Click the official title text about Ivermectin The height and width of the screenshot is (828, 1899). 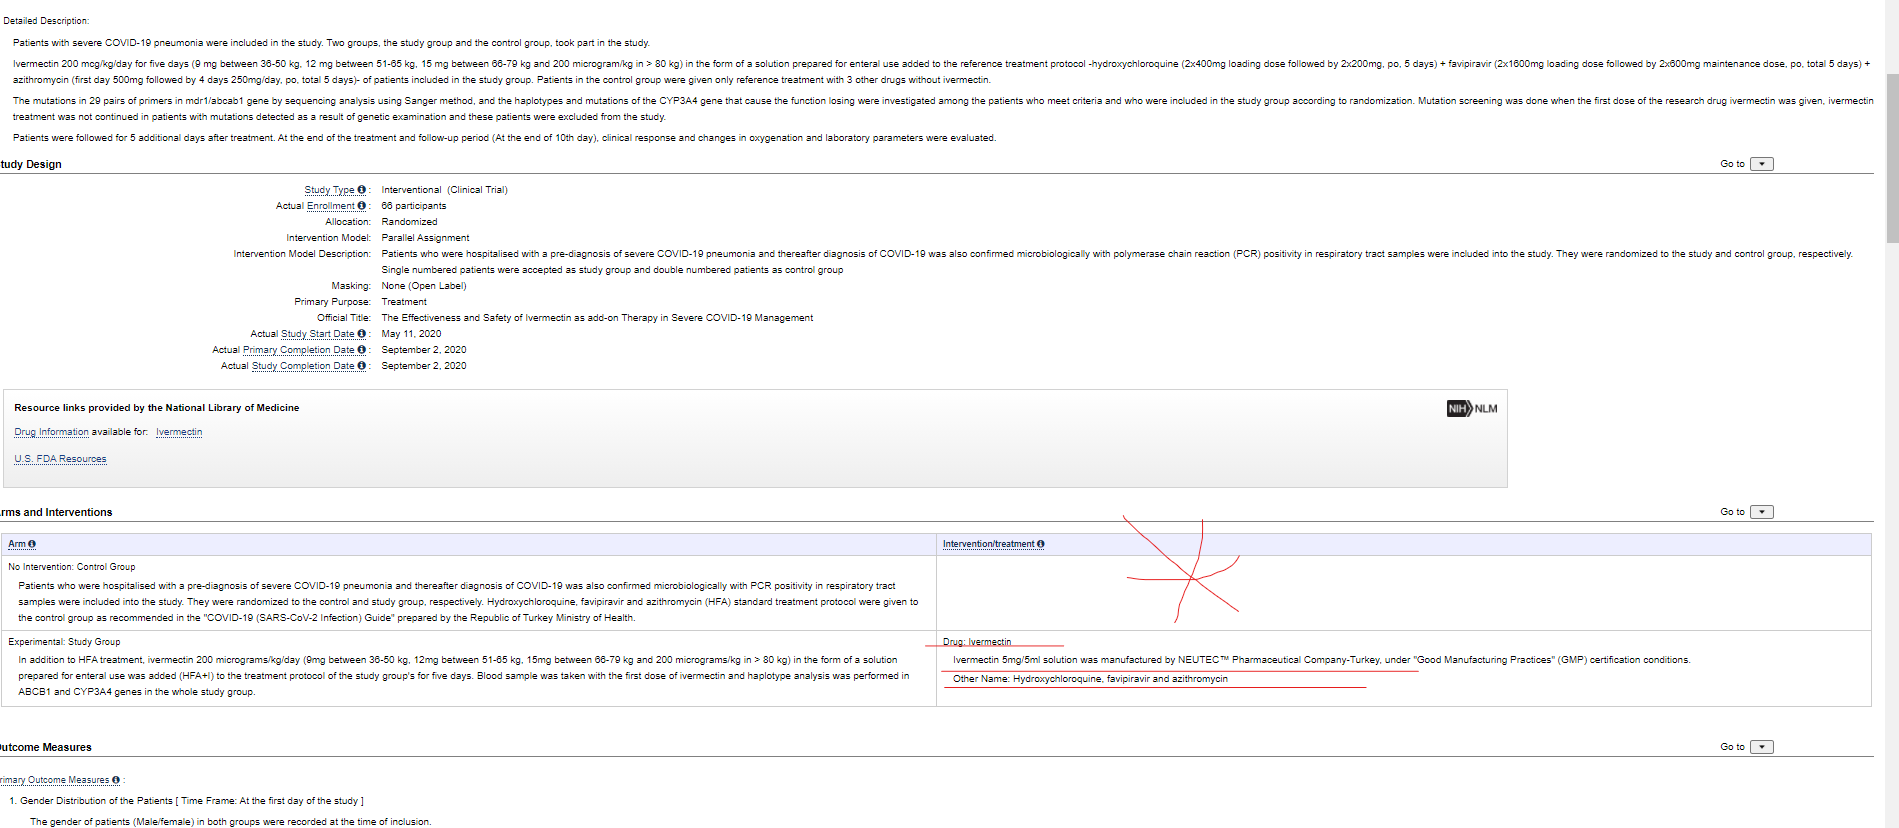coord(597,318)
